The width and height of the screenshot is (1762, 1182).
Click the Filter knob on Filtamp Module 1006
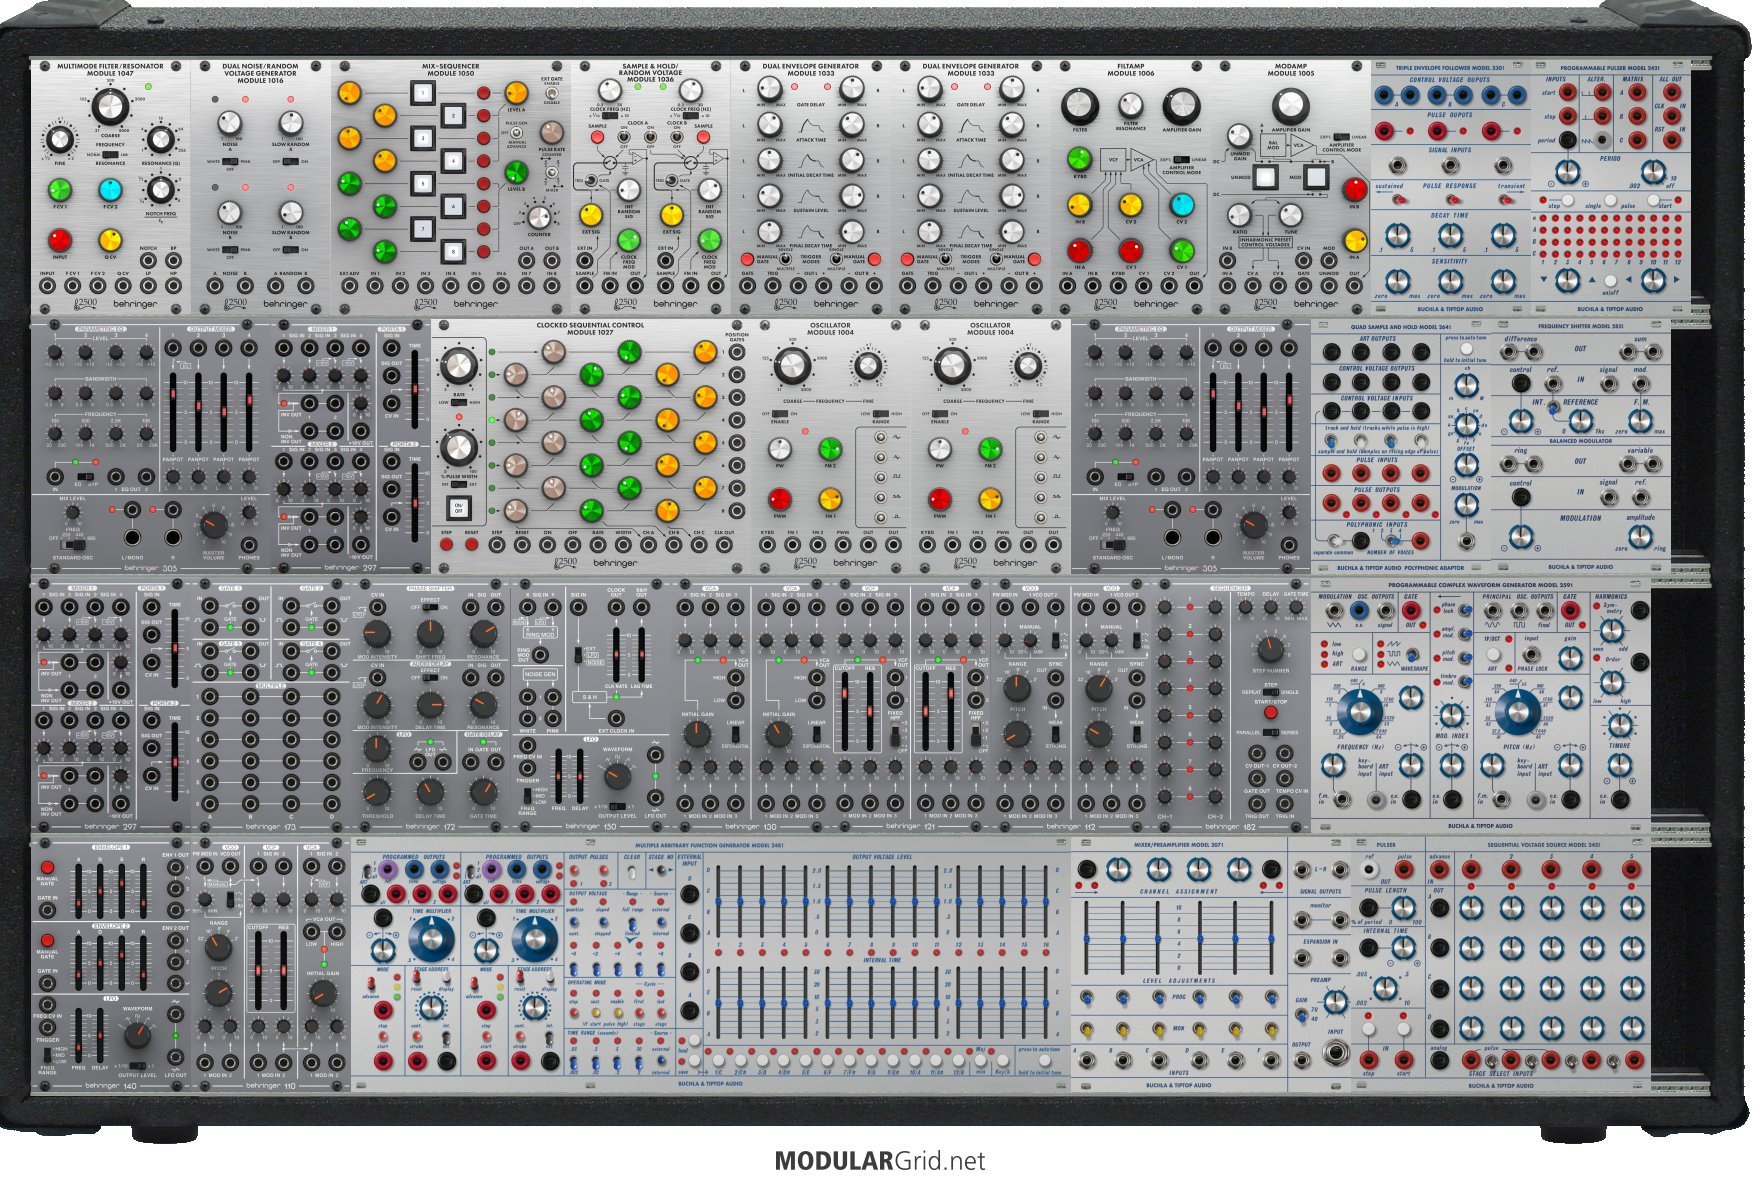pos(1080,106)
